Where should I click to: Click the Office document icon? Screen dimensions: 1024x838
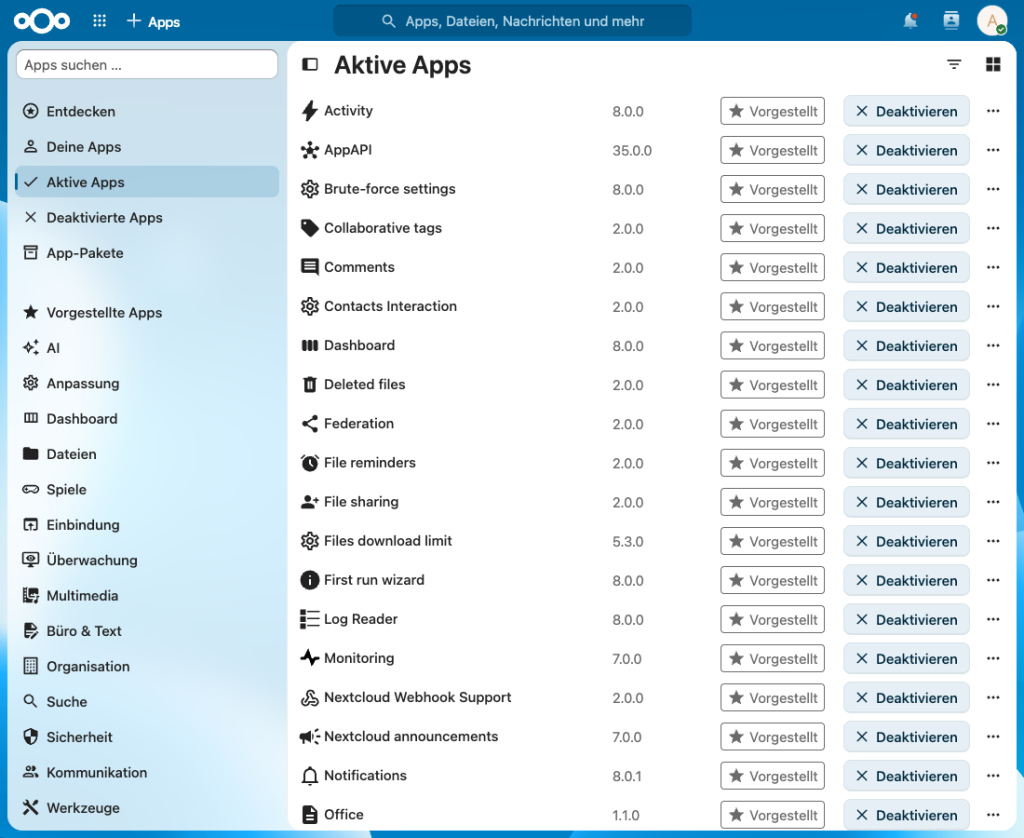pyautogui.click(x=310, y=814)
